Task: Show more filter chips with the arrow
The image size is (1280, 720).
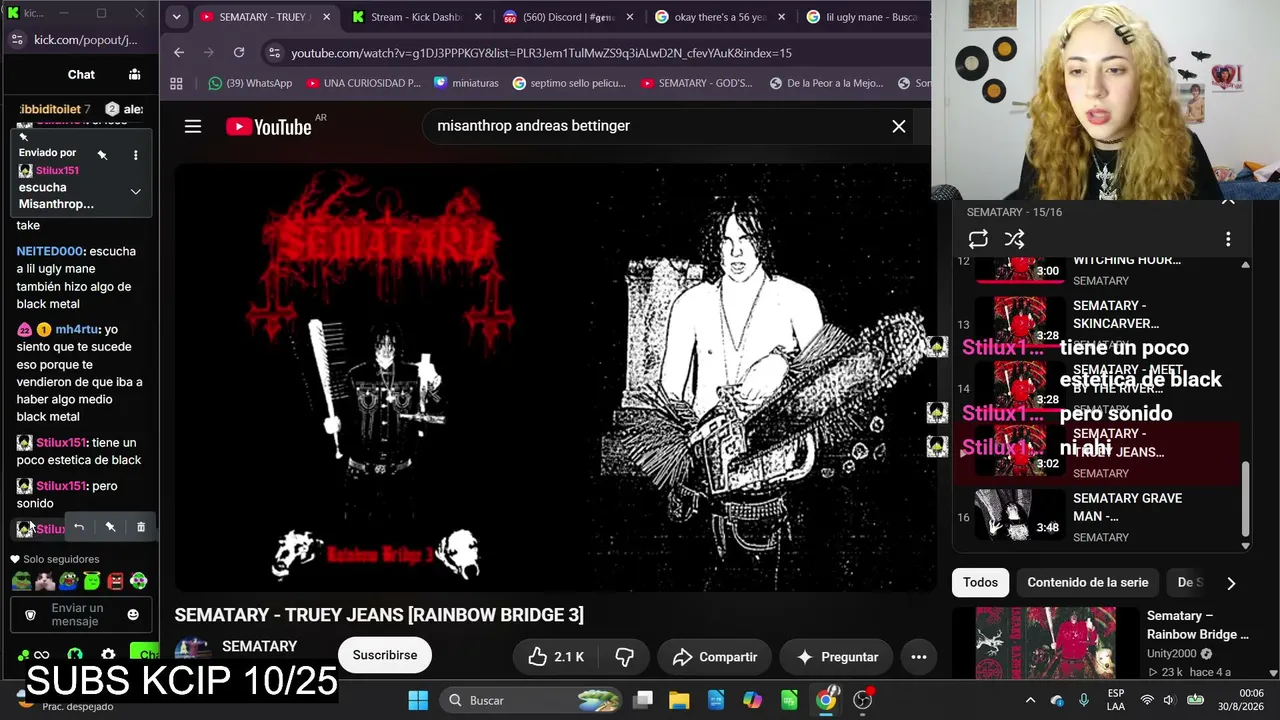Action: click(1231, 583)
